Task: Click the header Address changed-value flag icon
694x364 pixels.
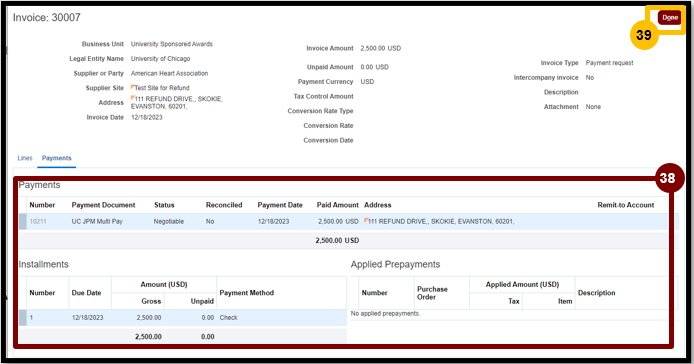Action: (x=133, y=97)
